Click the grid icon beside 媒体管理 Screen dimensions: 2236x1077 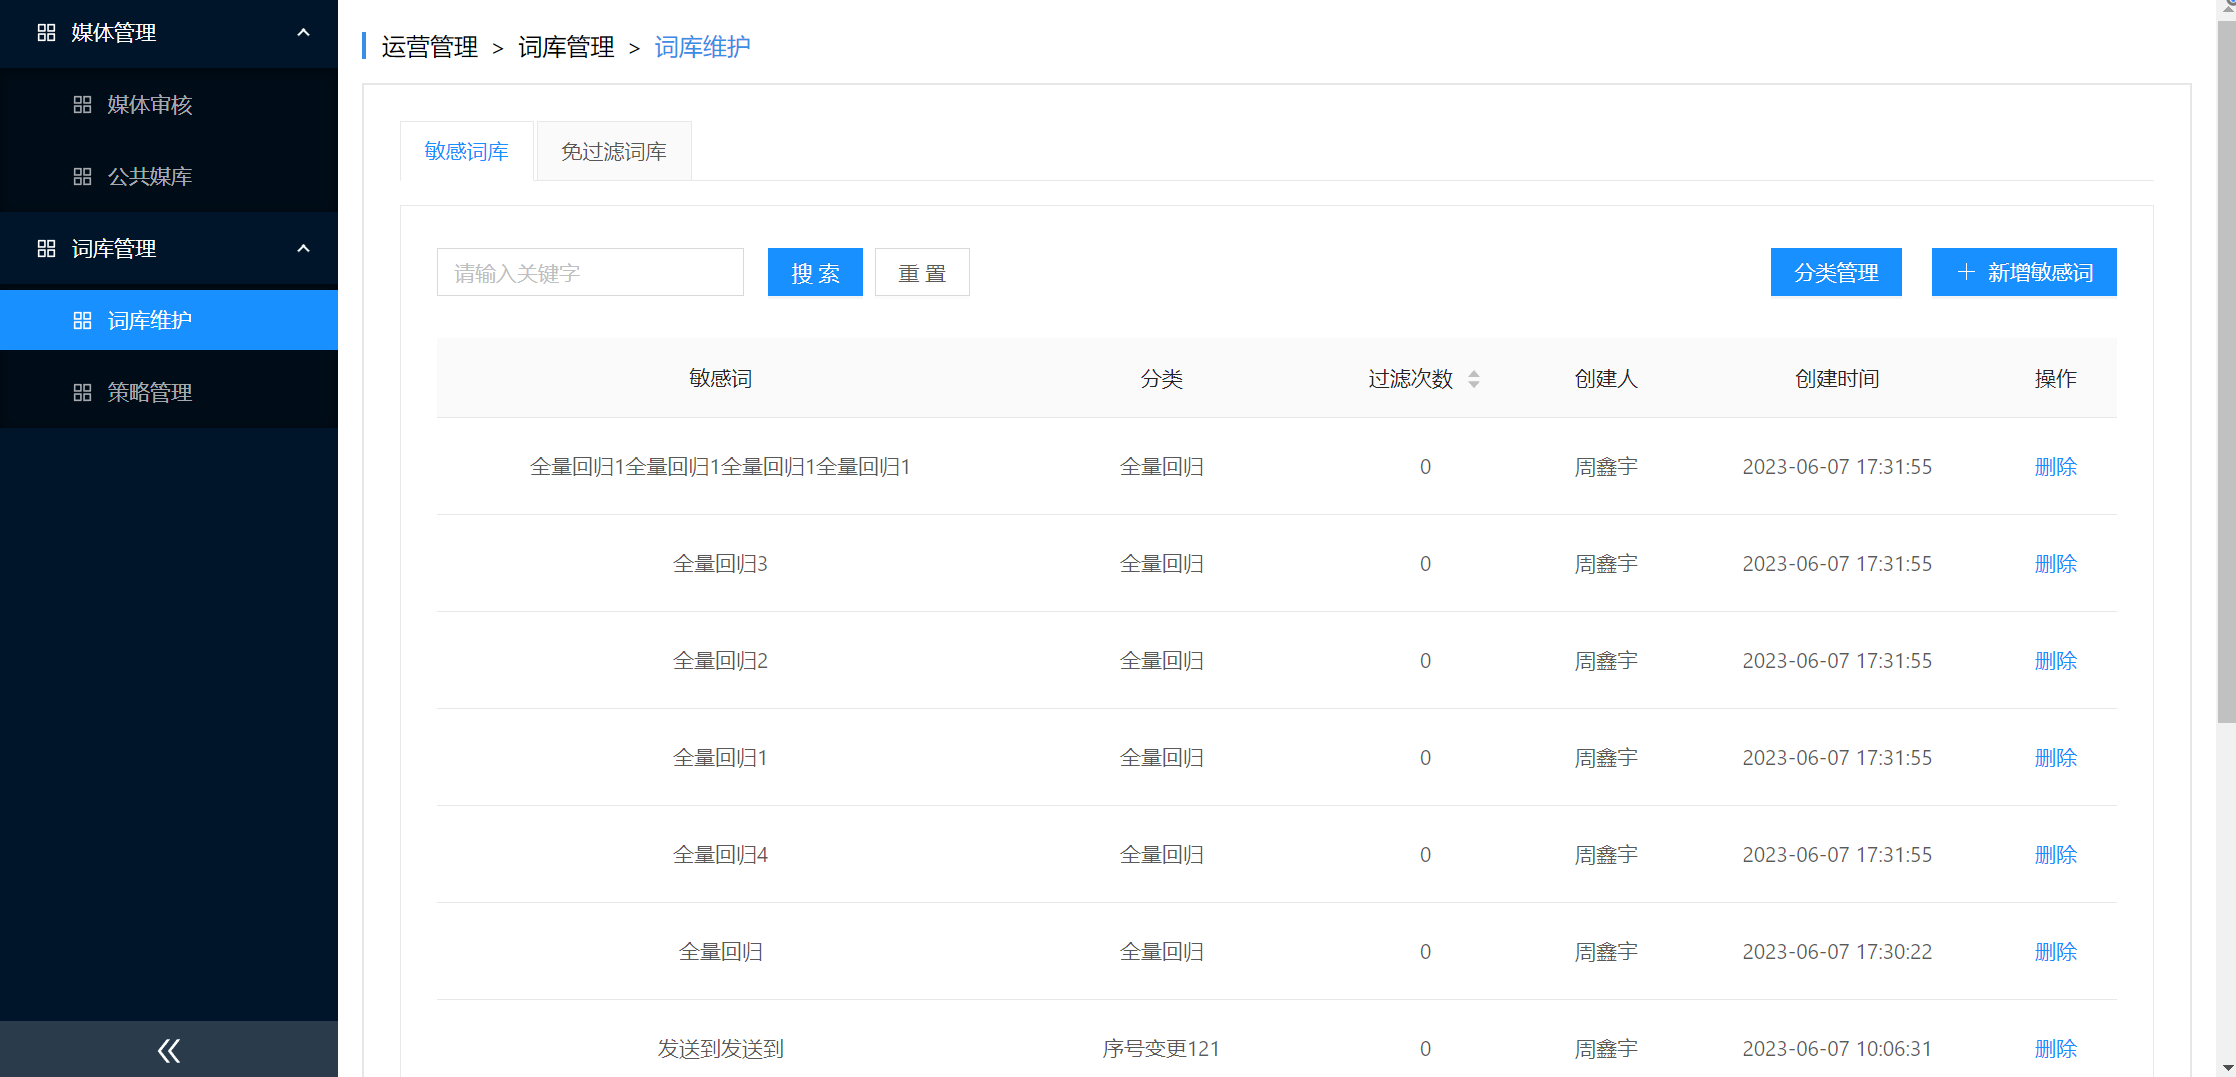pyautogui.click(x=46, y=33)
